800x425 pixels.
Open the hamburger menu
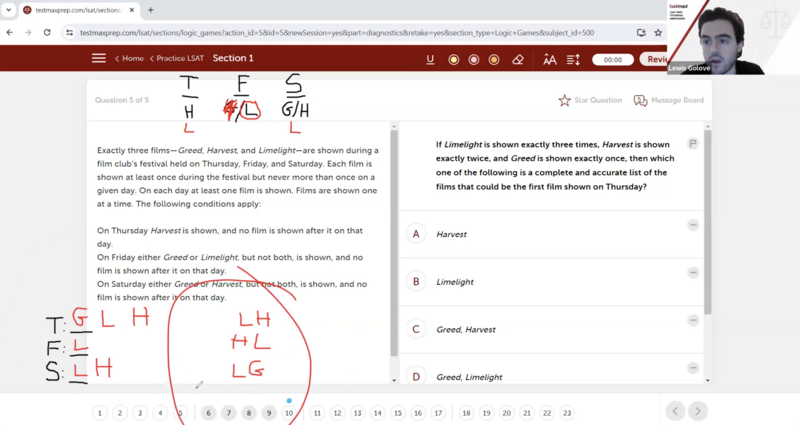click(x=99, y=59)
